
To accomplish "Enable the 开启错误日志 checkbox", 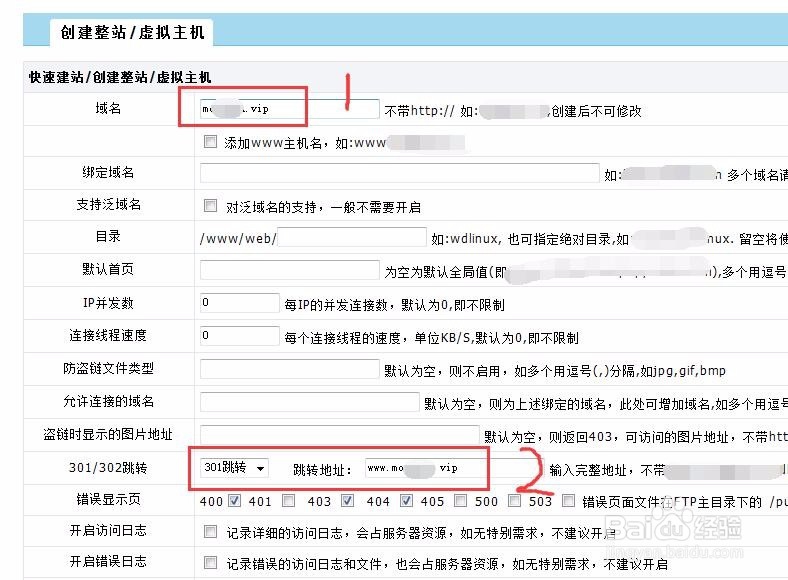I will click(x=210, y=562).
